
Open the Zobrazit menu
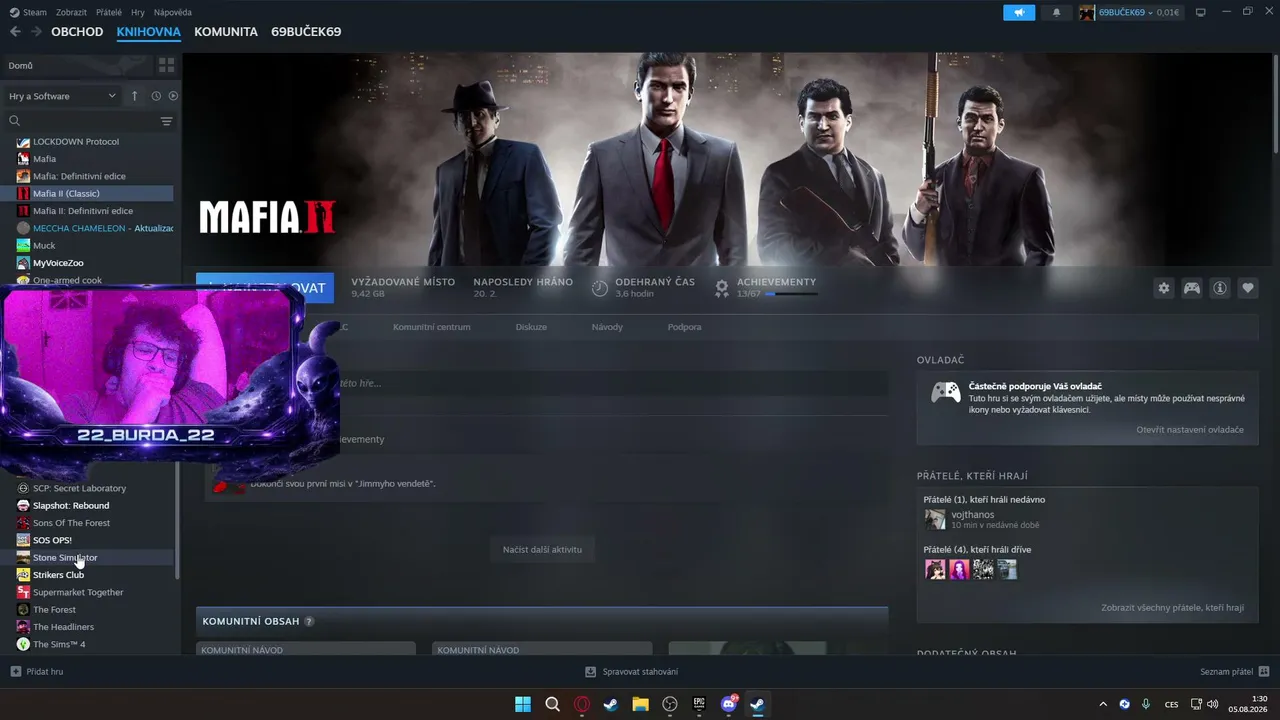tap(70, 12)
